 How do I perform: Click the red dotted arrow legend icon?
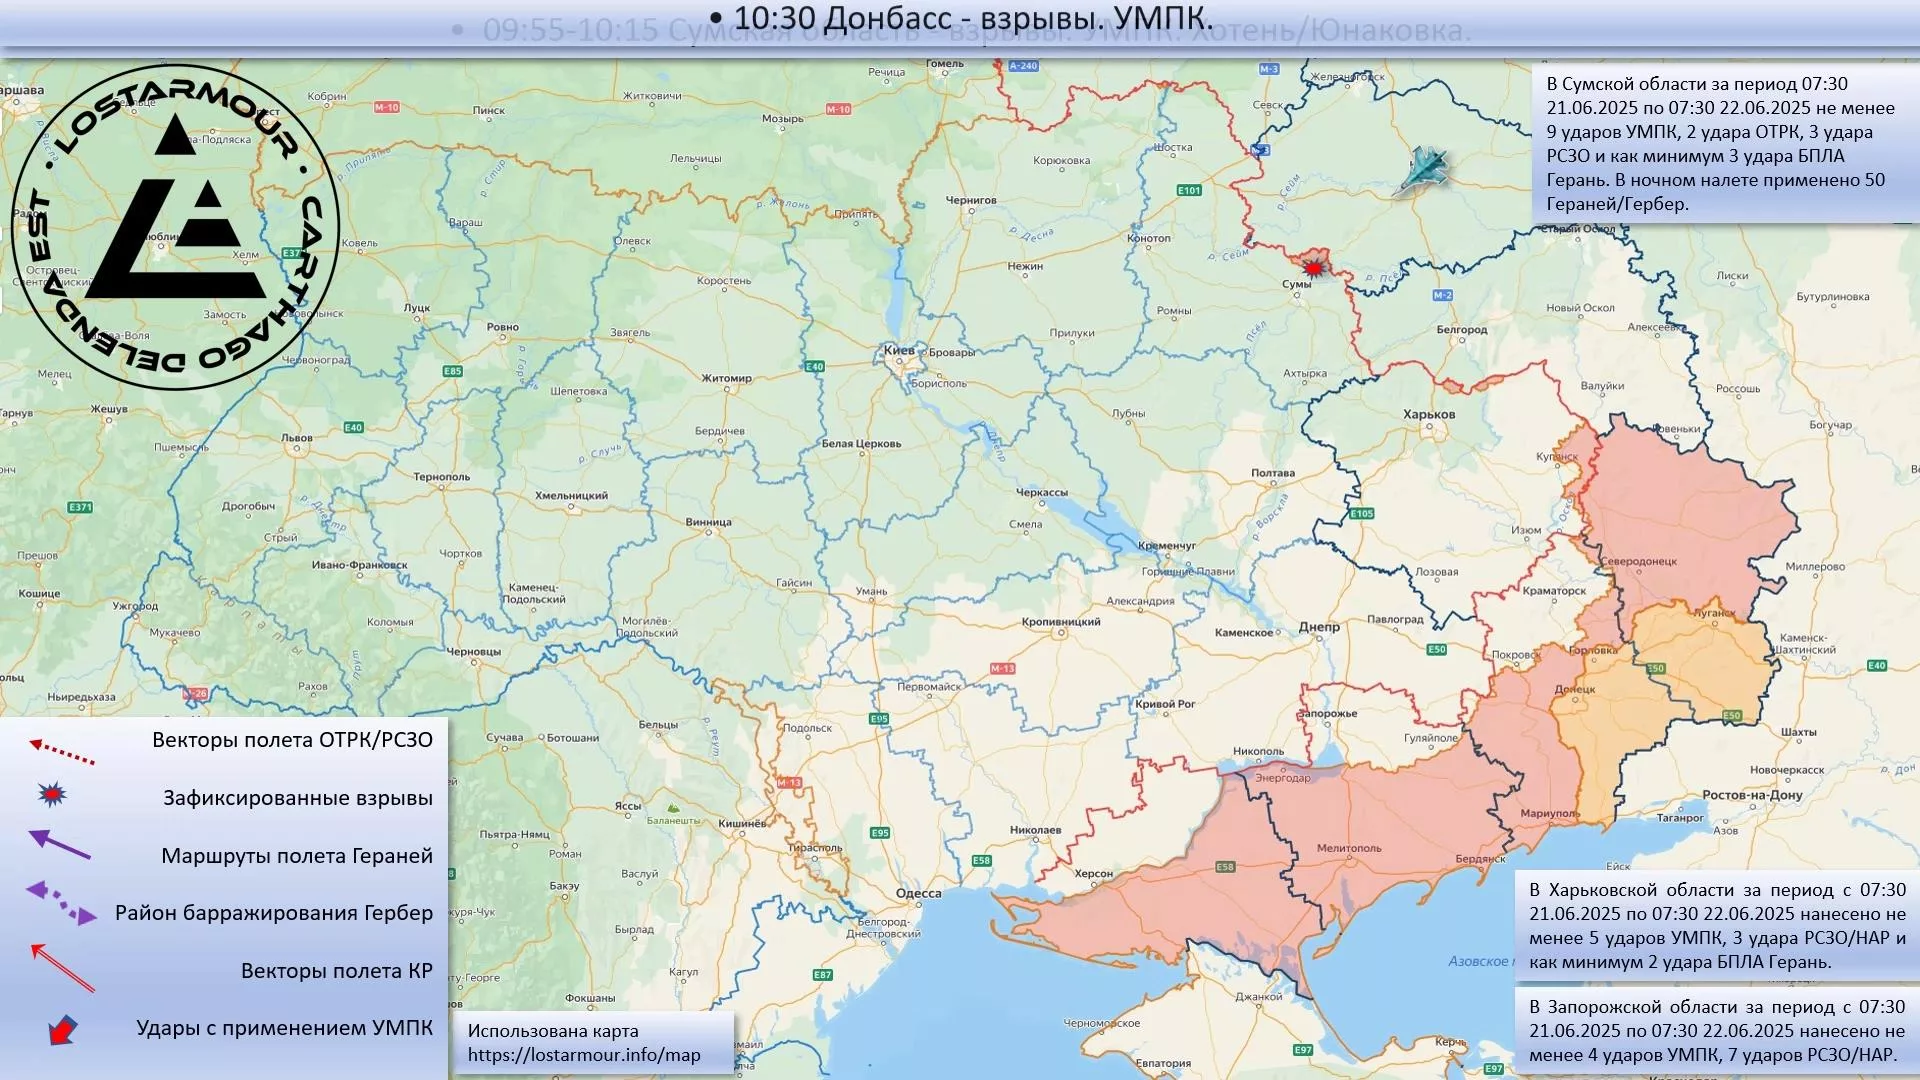pos(62,751)
